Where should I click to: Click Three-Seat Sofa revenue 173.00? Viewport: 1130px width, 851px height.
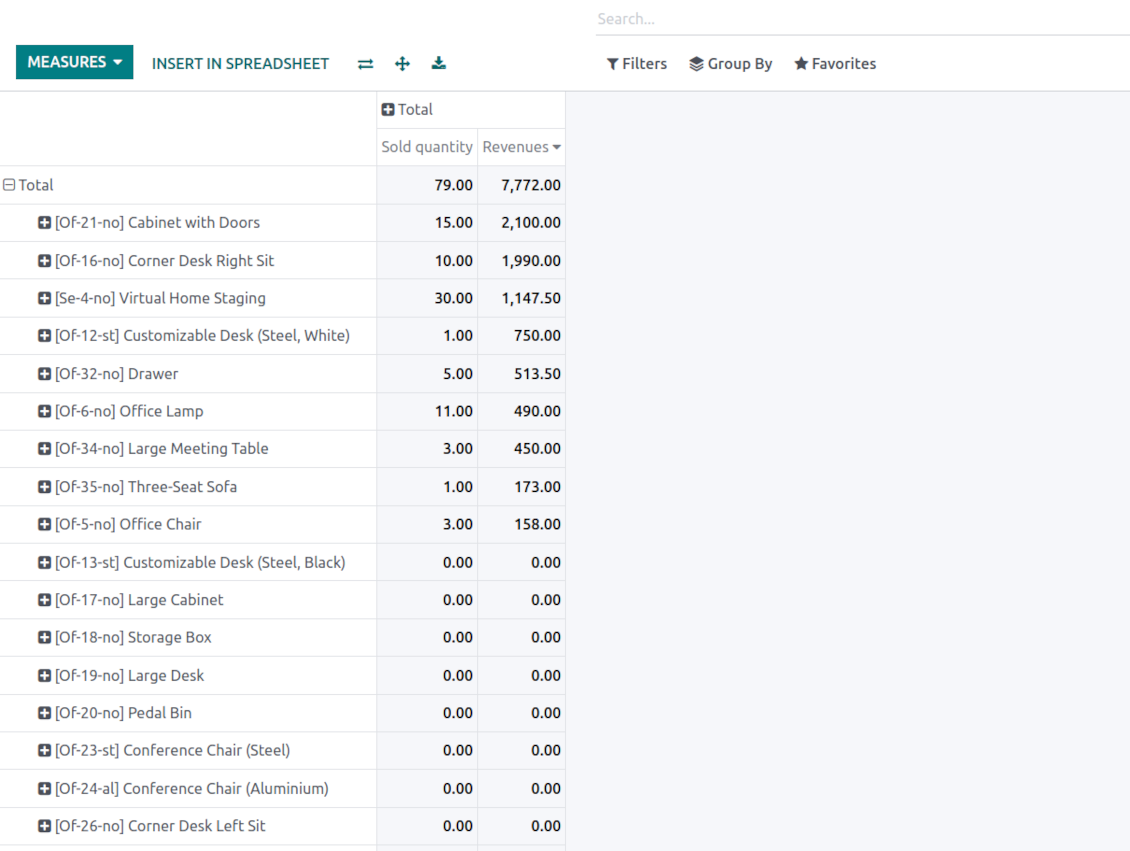tap(537, 486)
